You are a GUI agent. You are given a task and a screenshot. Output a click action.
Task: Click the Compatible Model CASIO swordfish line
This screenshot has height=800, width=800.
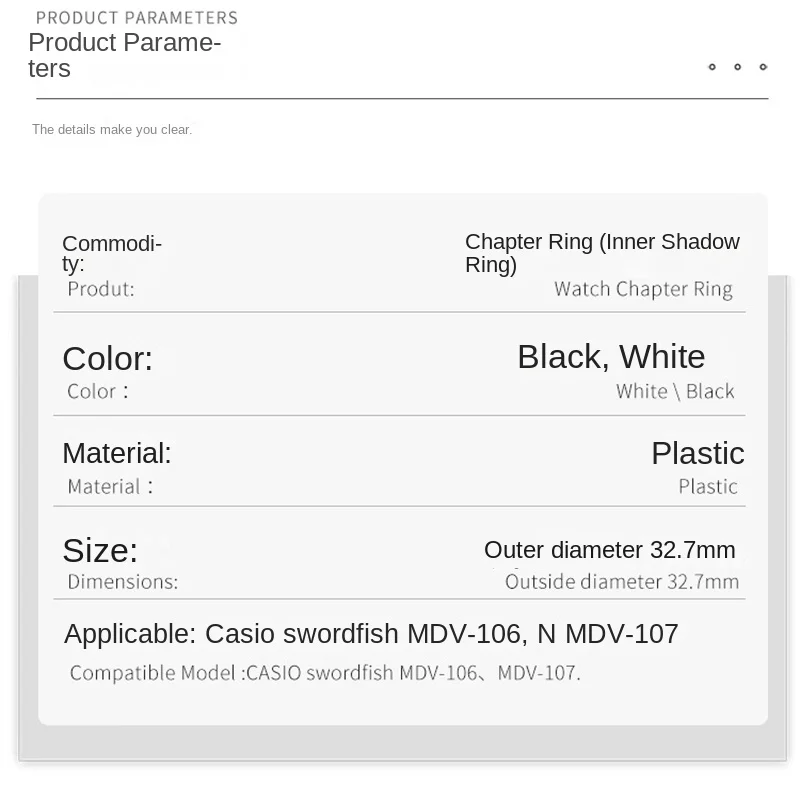click(x=325, y=673)
